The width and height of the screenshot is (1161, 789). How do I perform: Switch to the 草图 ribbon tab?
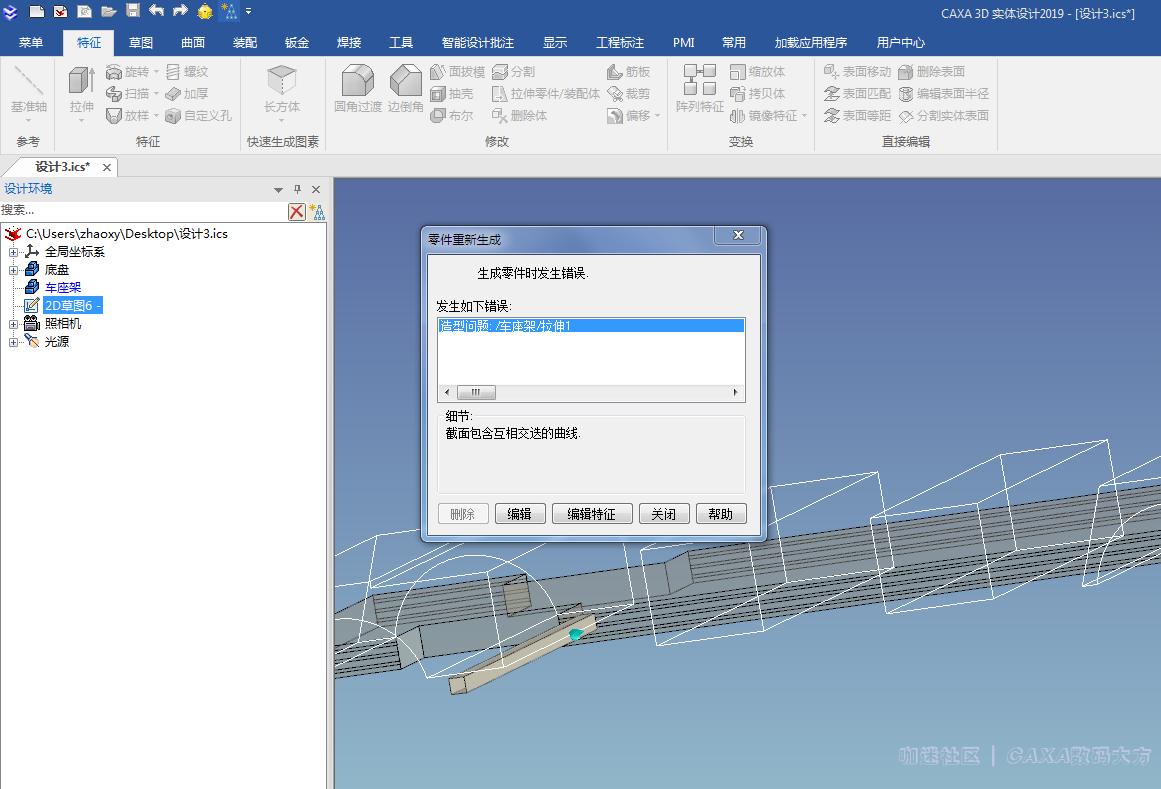pyautogui.click(x=141, y=43)
